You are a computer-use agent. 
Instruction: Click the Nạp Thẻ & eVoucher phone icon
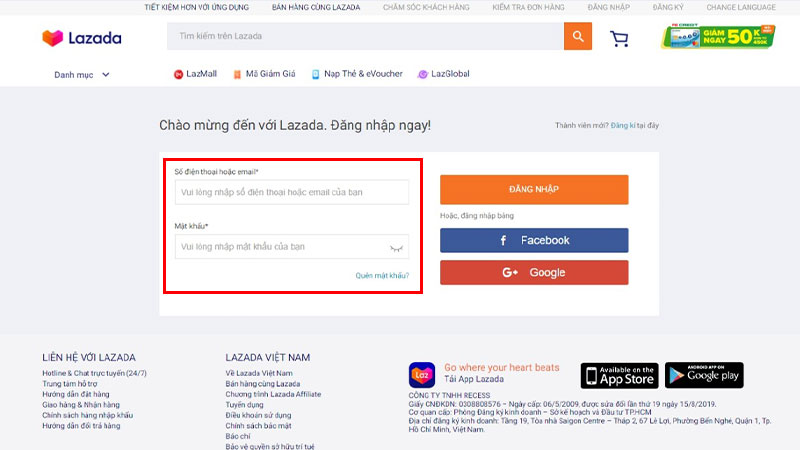(x=315, y=74)
